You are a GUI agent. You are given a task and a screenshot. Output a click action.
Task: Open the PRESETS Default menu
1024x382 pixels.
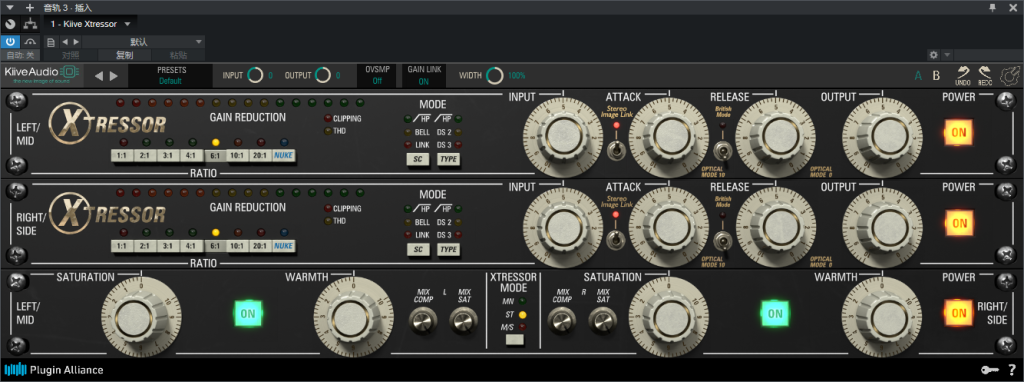pyautogui.click(x=170, y=75)
